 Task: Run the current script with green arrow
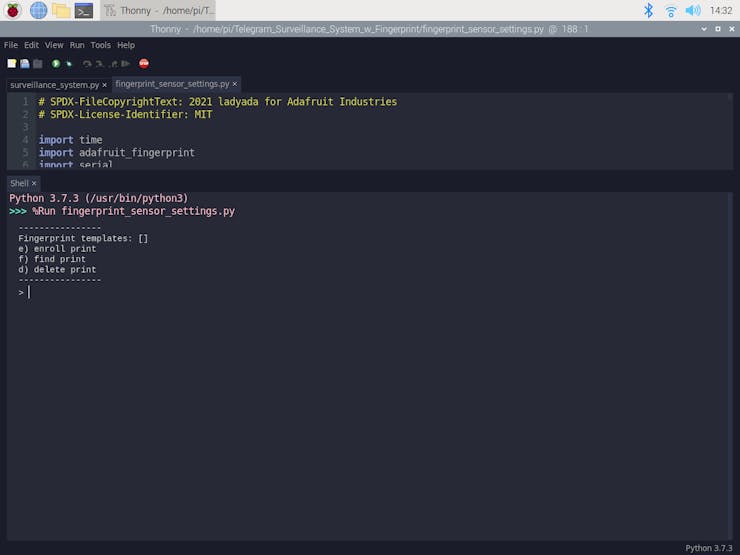click(56, 63)
